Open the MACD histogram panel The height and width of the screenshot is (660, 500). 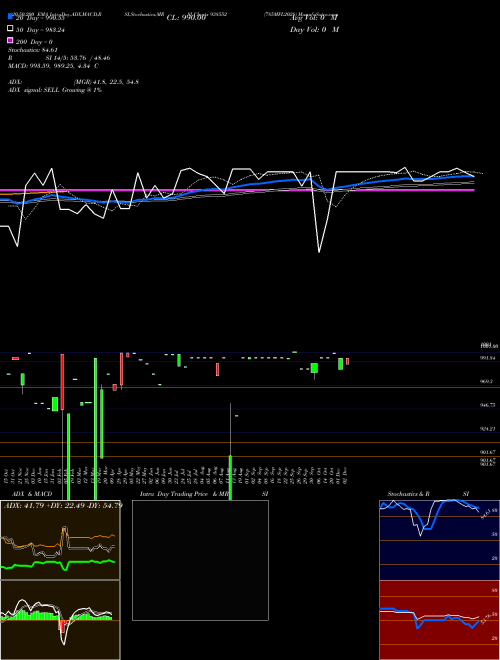click(x=60, y=620)
